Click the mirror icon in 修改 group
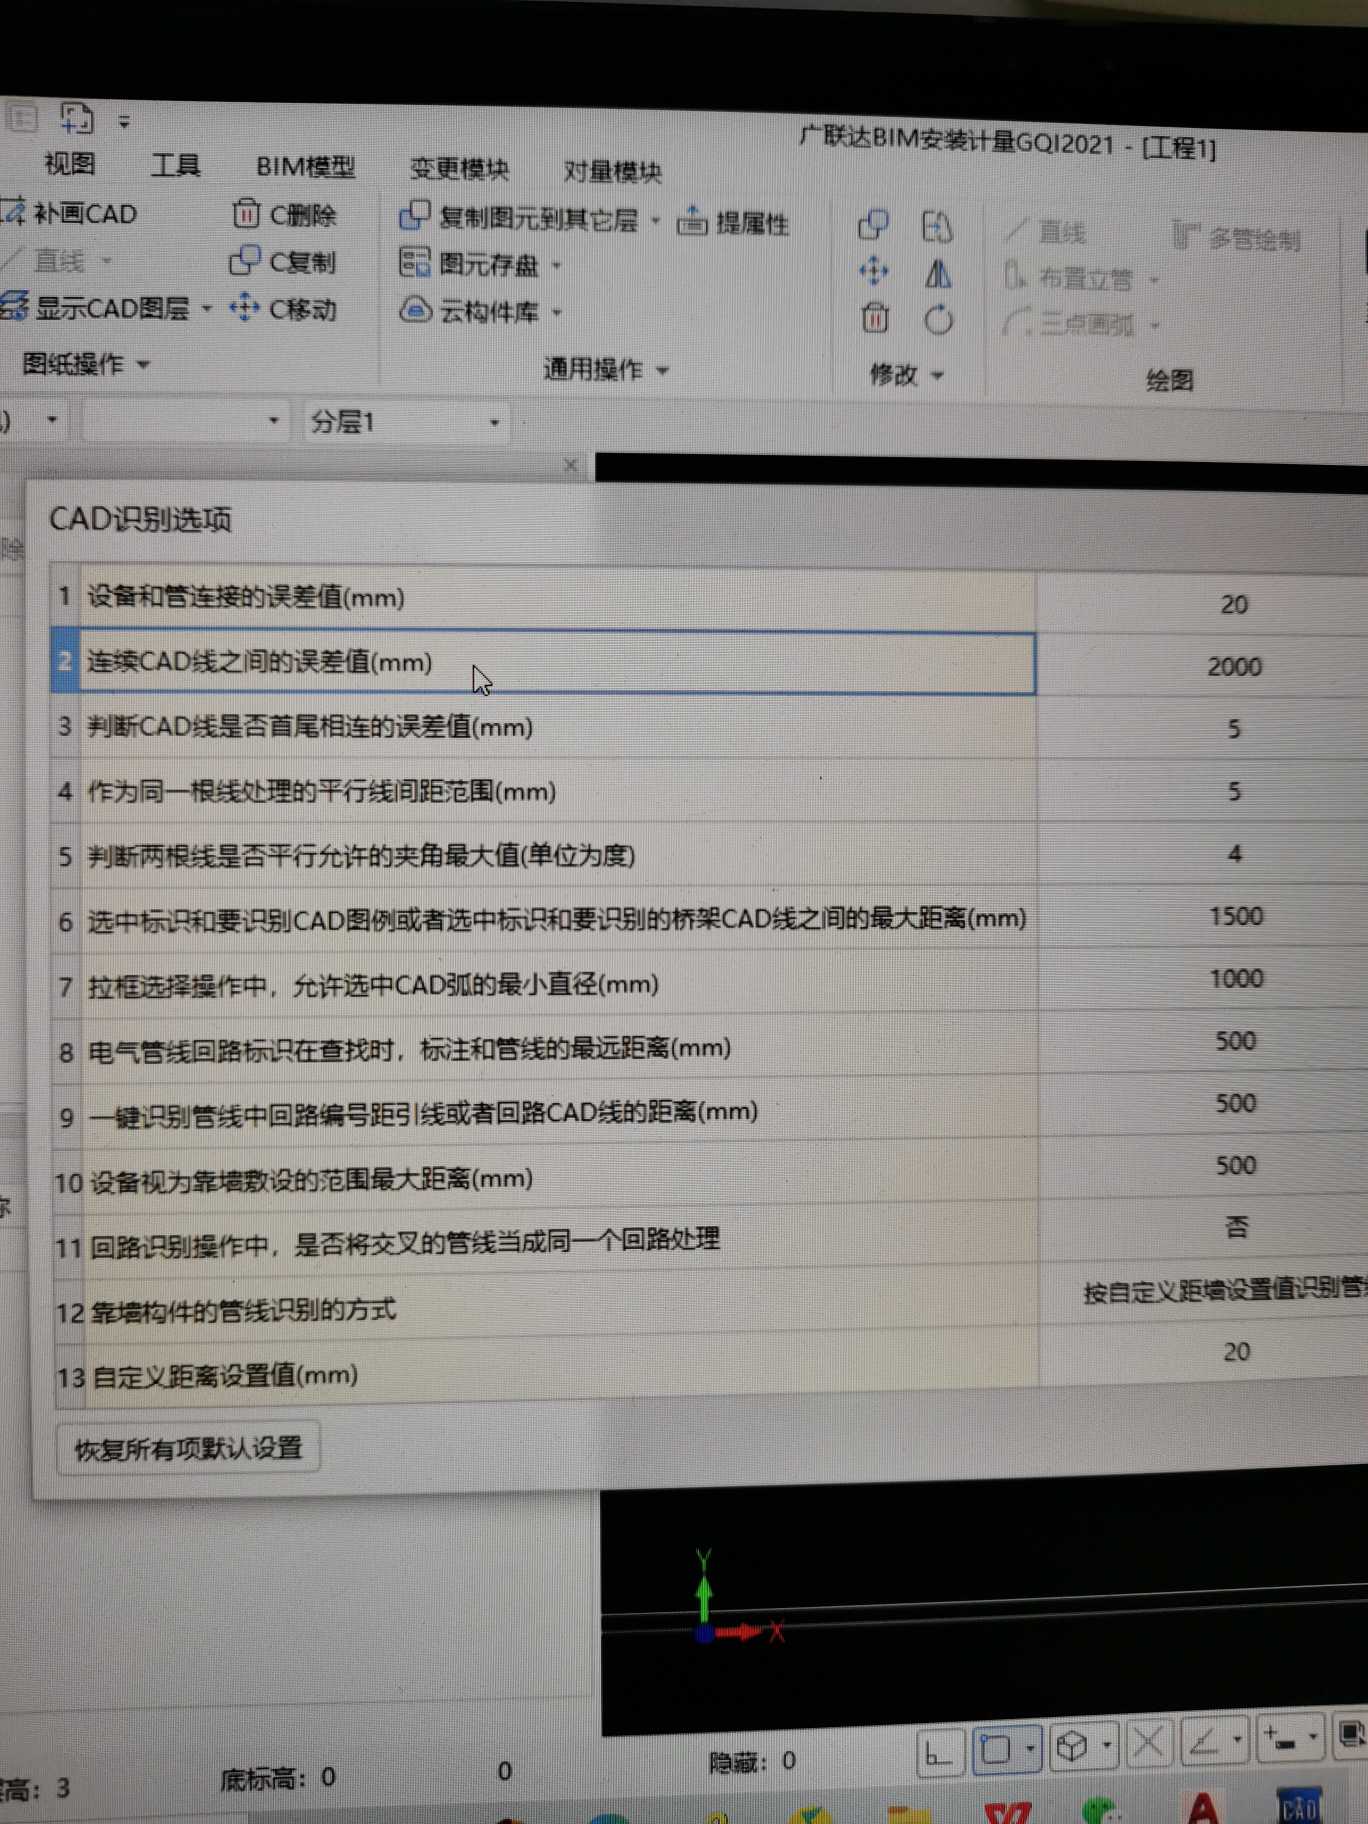 point(938,273)
